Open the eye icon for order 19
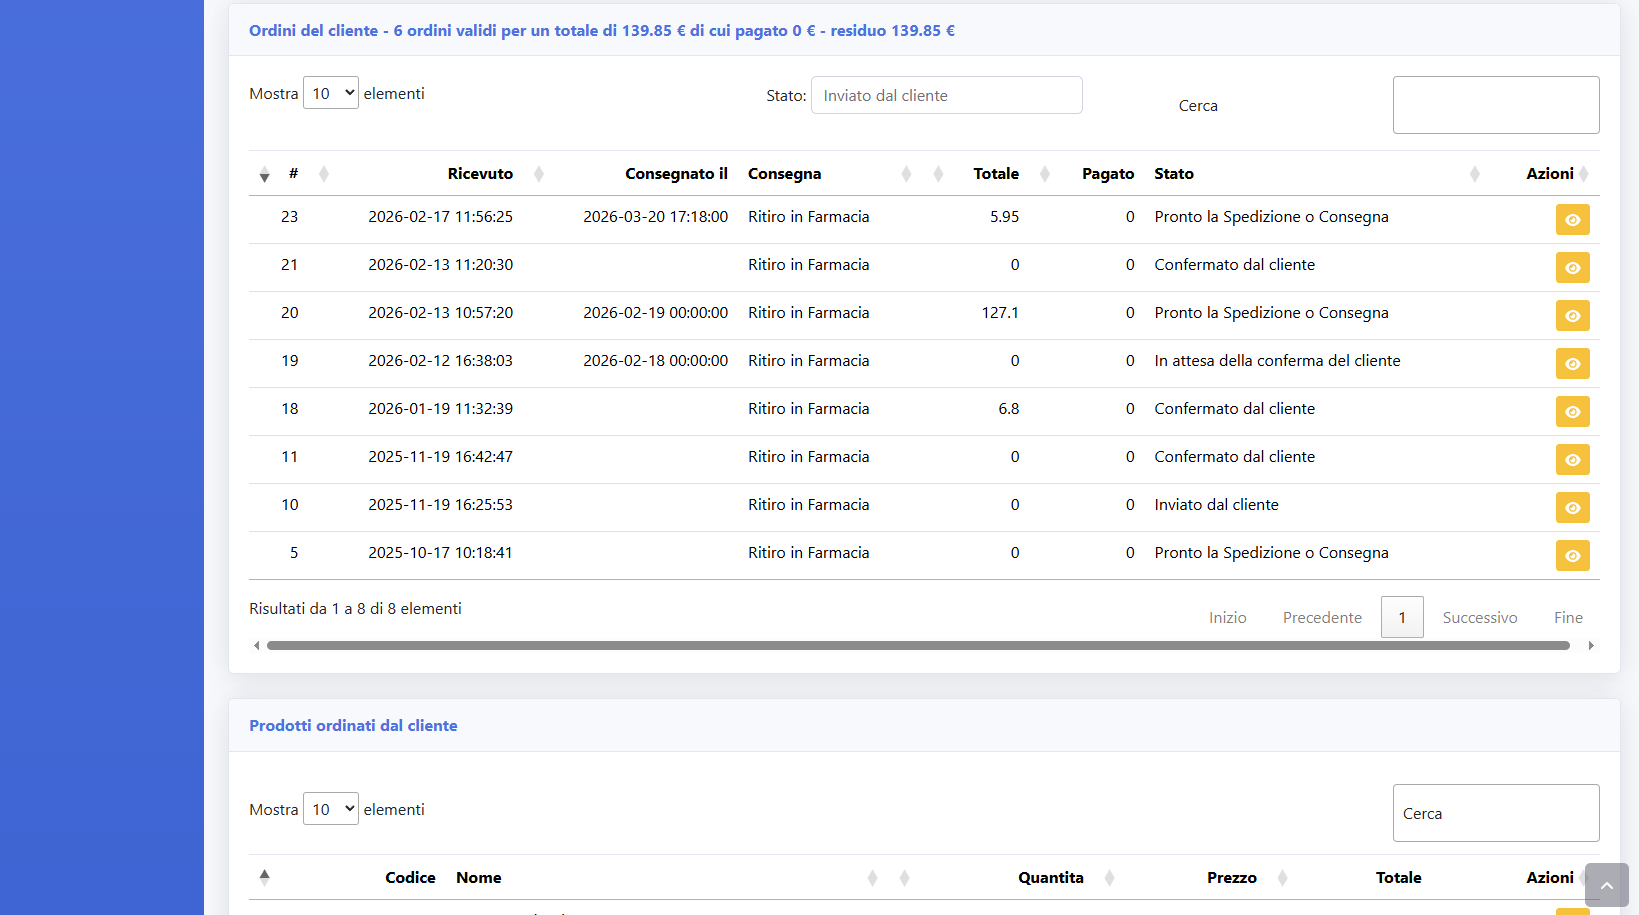 click(x=1572, y=364)
